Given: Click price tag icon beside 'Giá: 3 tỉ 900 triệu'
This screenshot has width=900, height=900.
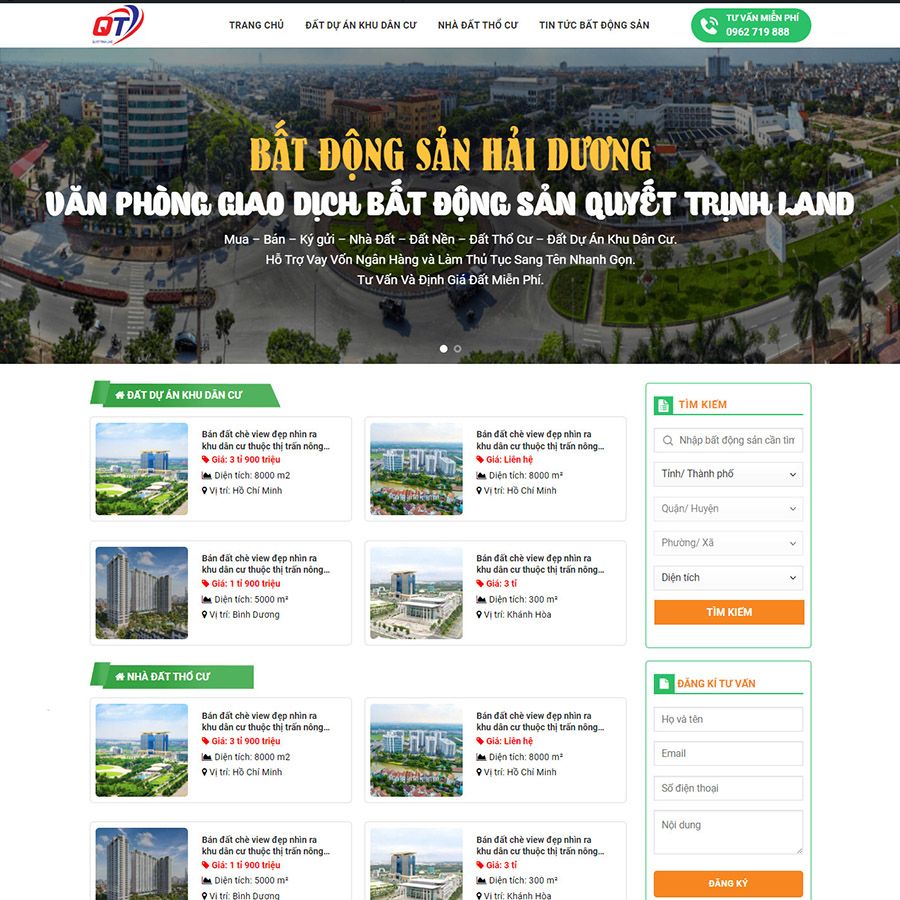Looking at the screenshot, I should [206, 460].
